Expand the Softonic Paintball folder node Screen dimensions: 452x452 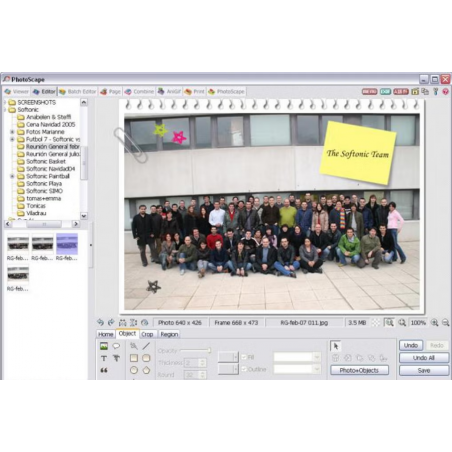pyautogui.click(x=12, y=176)
